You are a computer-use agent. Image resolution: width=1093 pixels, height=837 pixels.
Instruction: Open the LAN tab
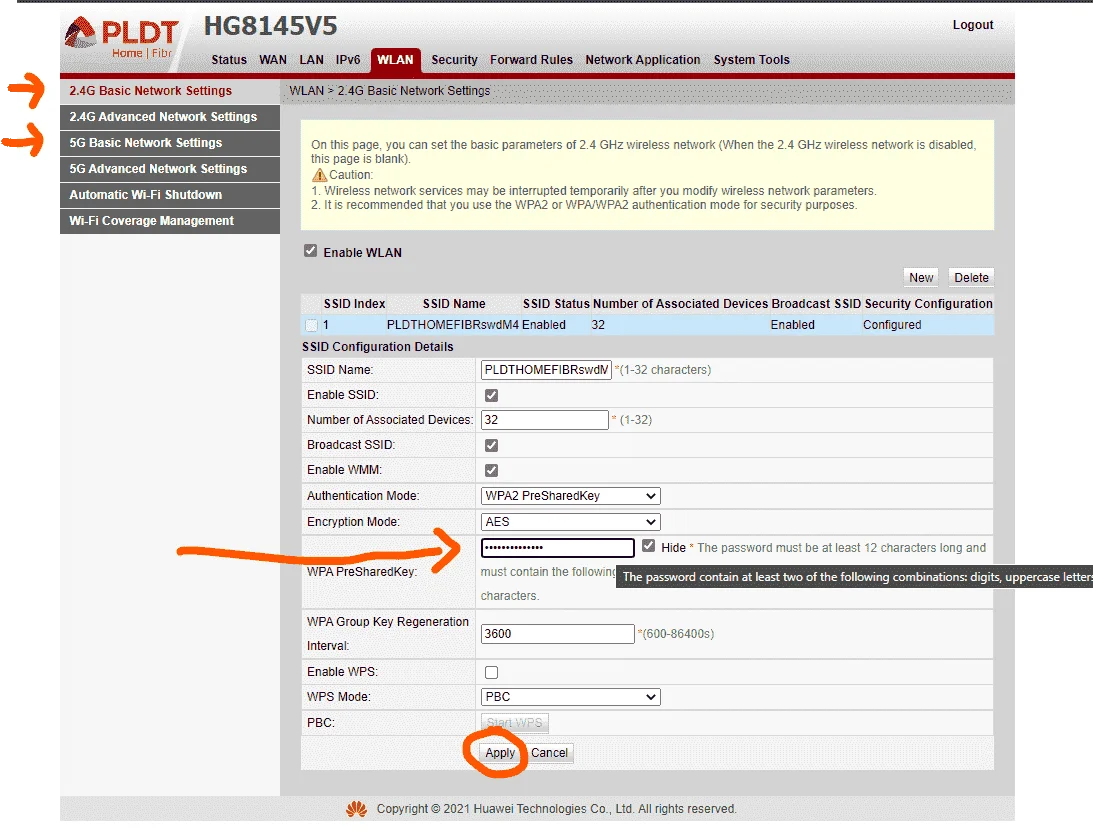(x=311, y=60)
